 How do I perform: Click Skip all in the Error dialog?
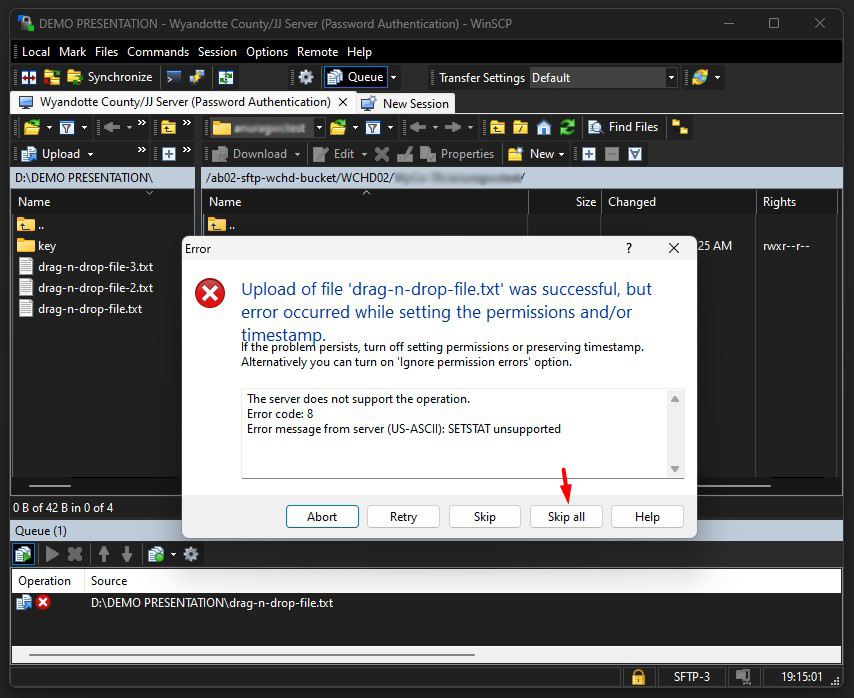pos(566,517)
